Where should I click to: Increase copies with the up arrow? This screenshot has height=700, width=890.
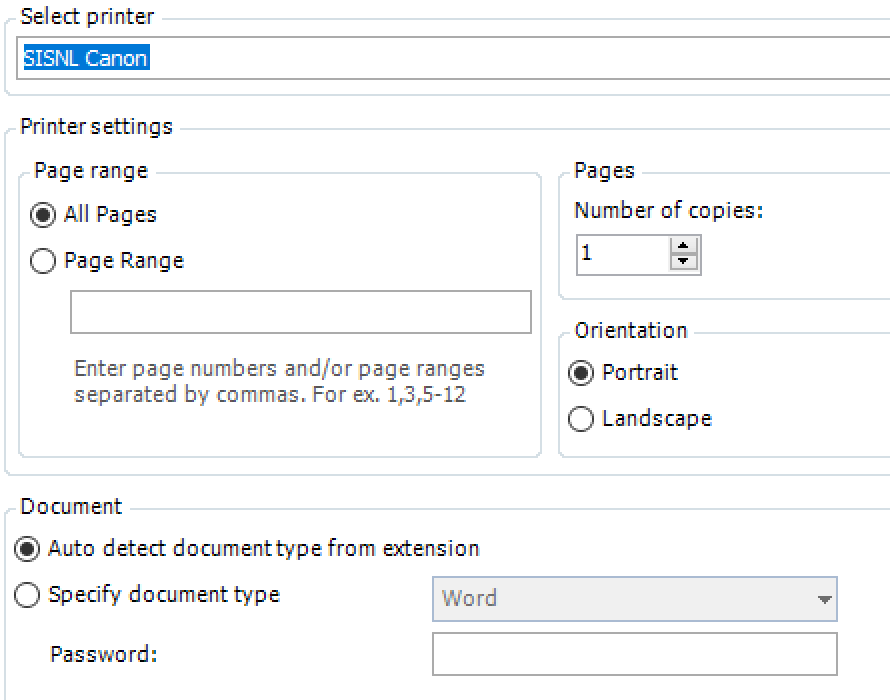click(684, 246)
